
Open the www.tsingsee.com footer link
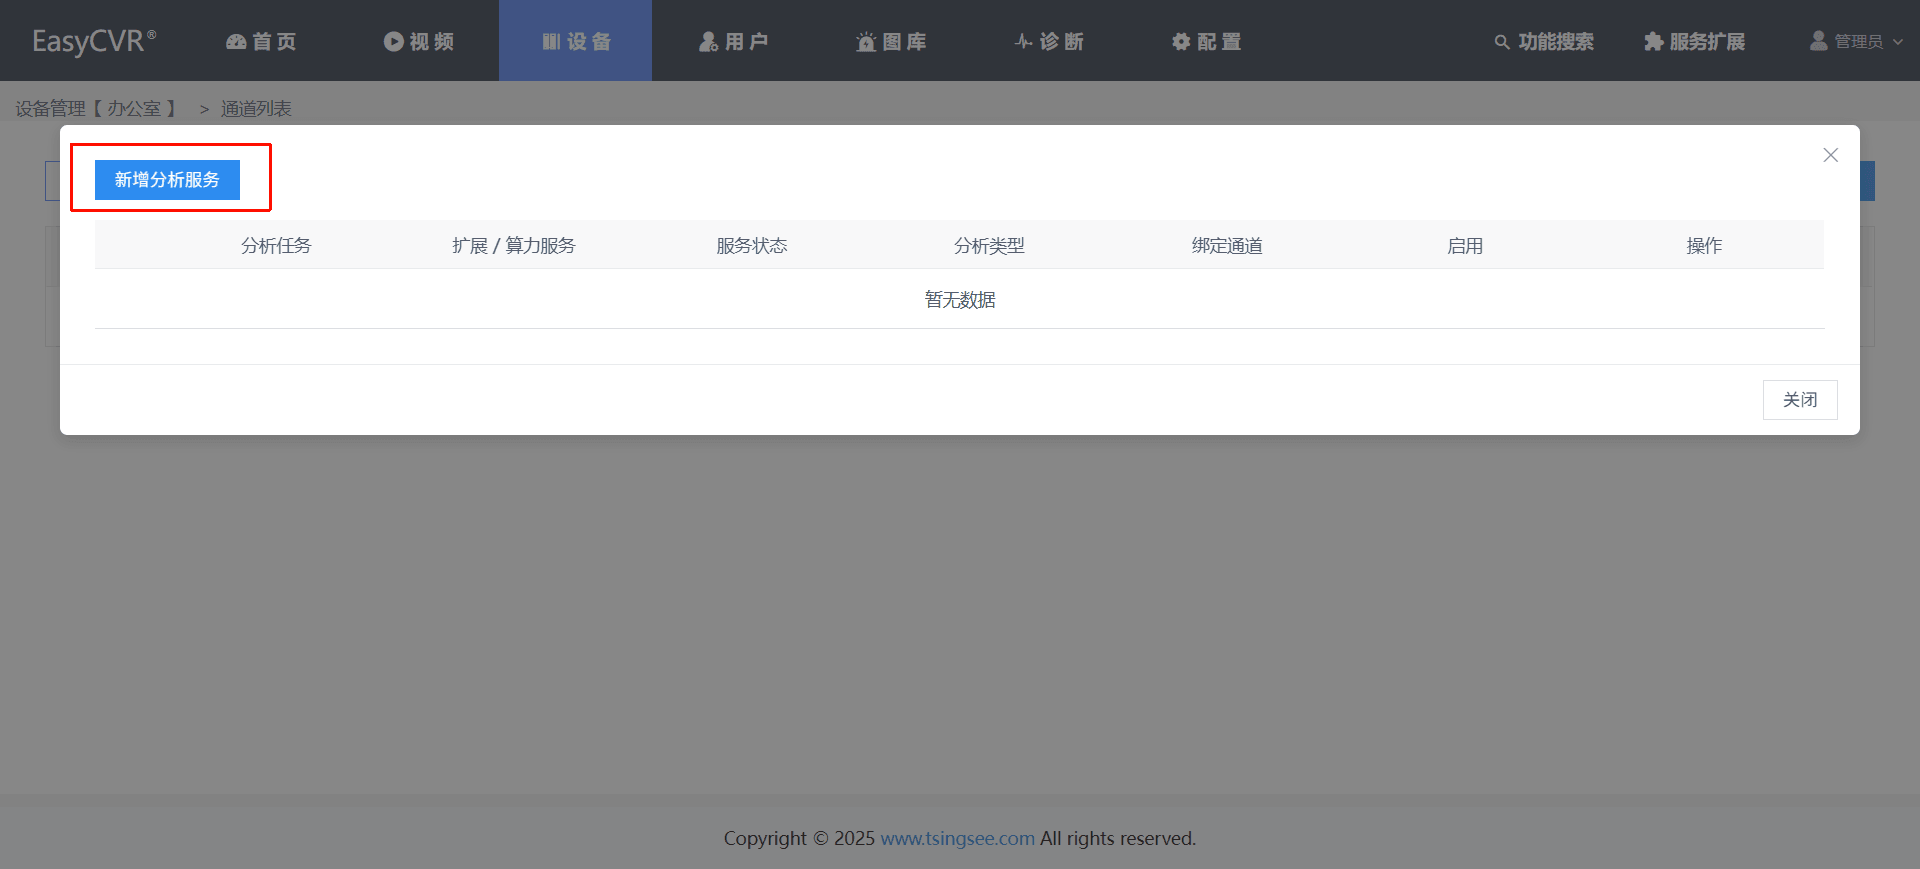tap(957, 838)
